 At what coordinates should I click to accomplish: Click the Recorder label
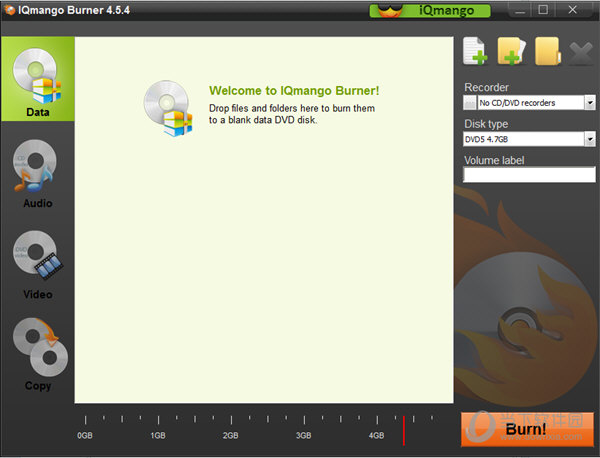(486, 87)
